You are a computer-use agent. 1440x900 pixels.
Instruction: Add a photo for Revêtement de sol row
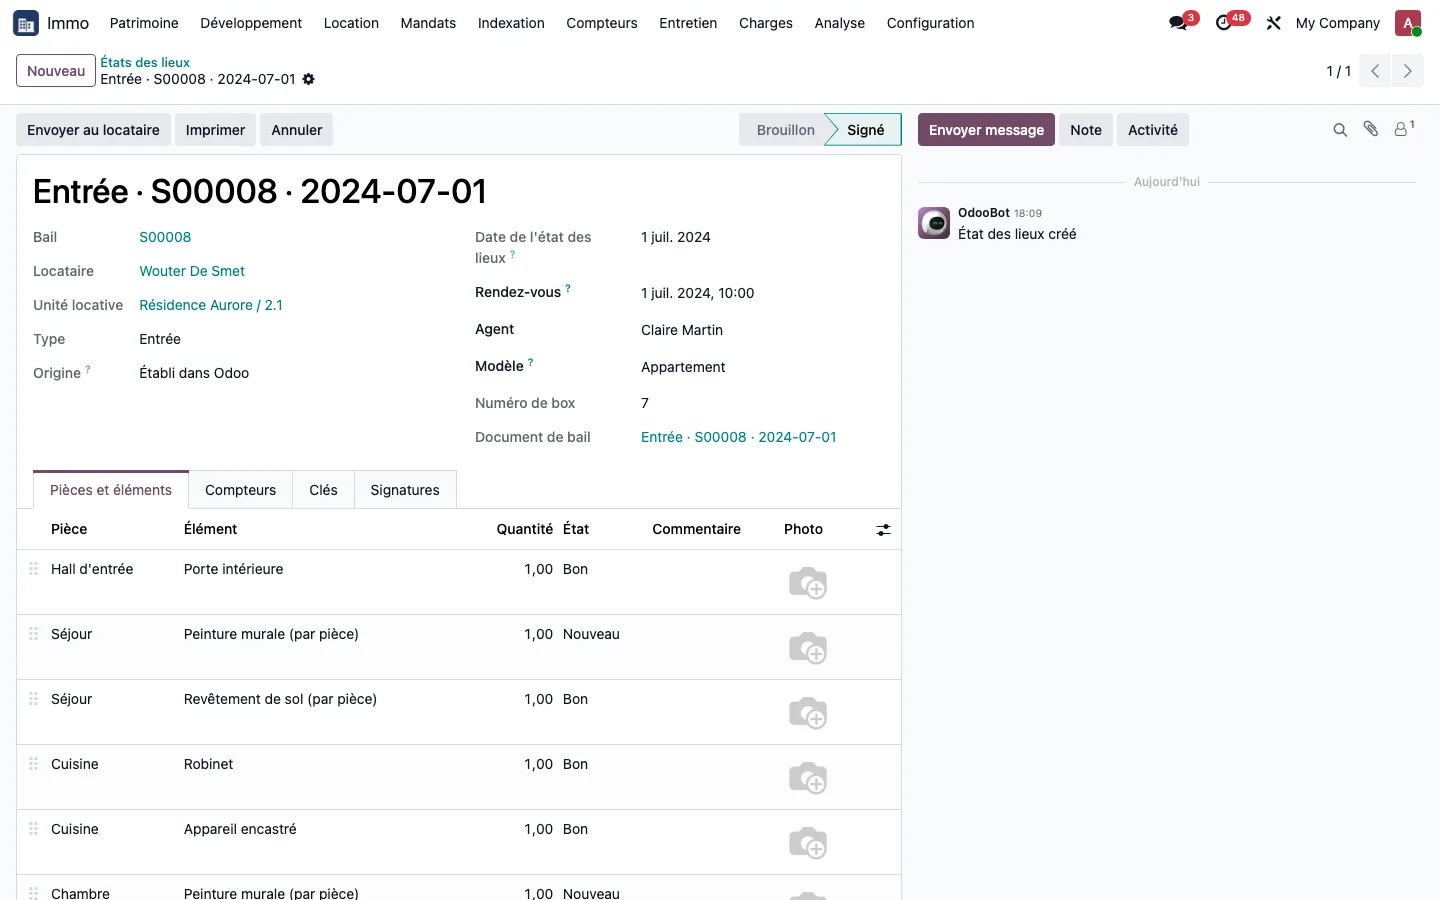pyautogui.click(x=808, y=713)
